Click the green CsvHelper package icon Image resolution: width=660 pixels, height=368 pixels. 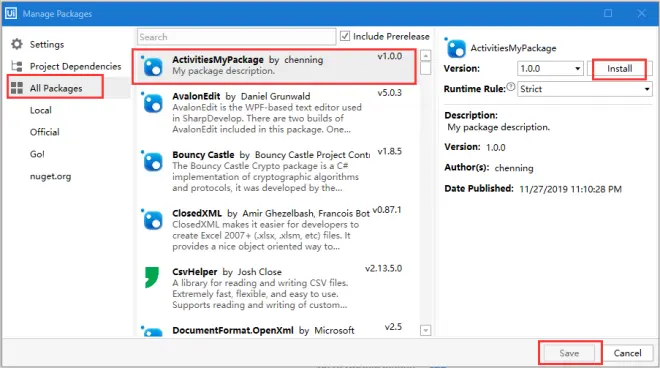coord(152,277)
